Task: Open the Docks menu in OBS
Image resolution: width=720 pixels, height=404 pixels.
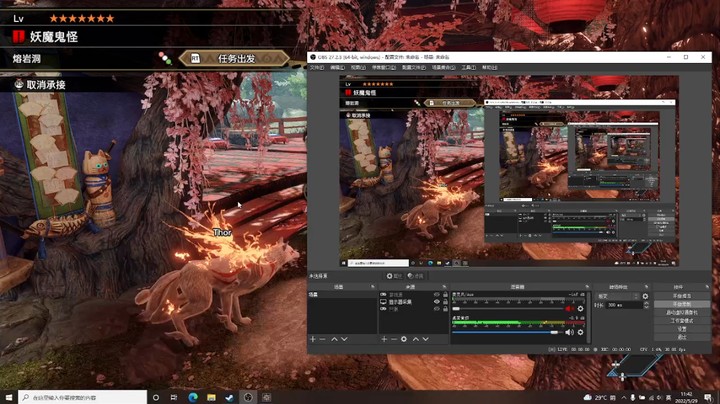Action: (383, 67)
